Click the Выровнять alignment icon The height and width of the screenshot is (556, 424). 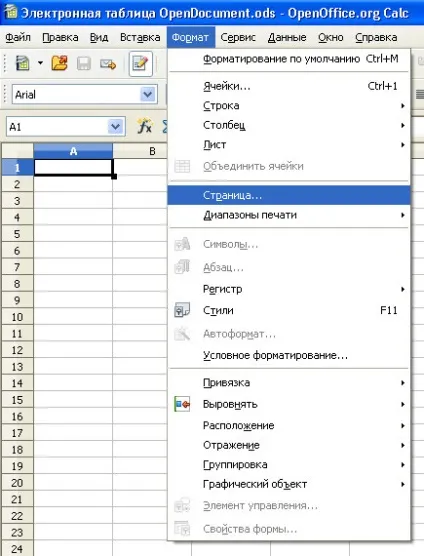point(182,404)
